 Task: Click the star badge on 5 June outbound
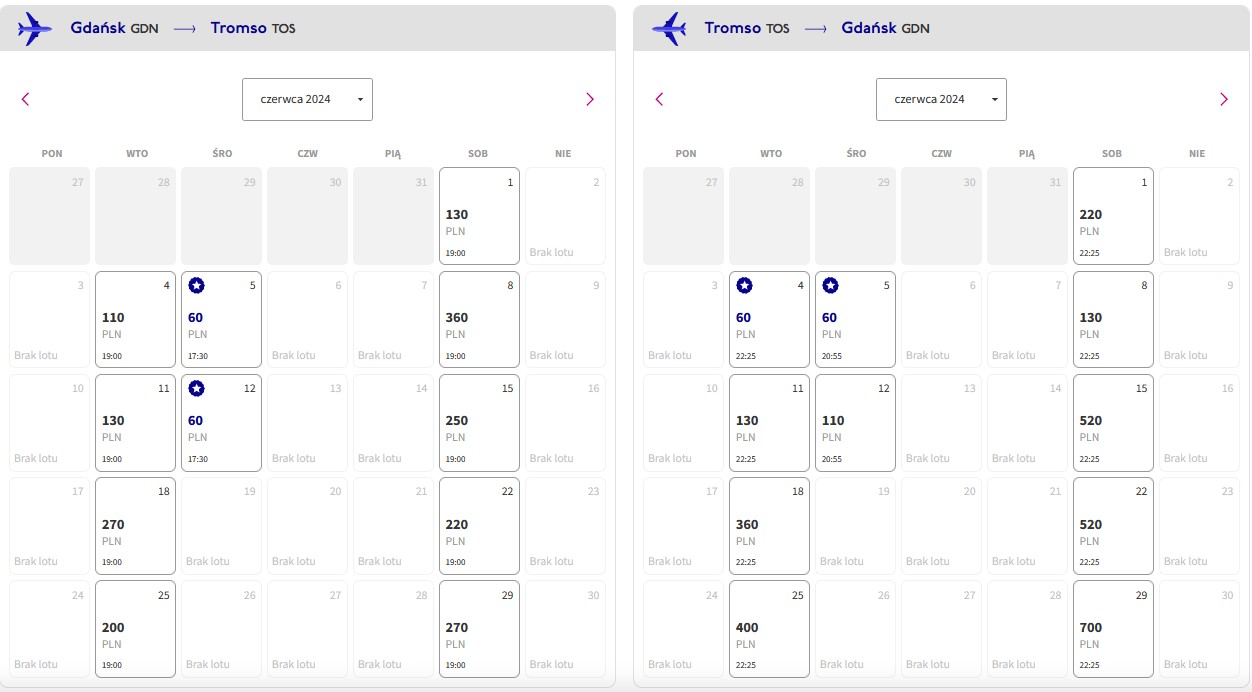[x=197, y=286]
